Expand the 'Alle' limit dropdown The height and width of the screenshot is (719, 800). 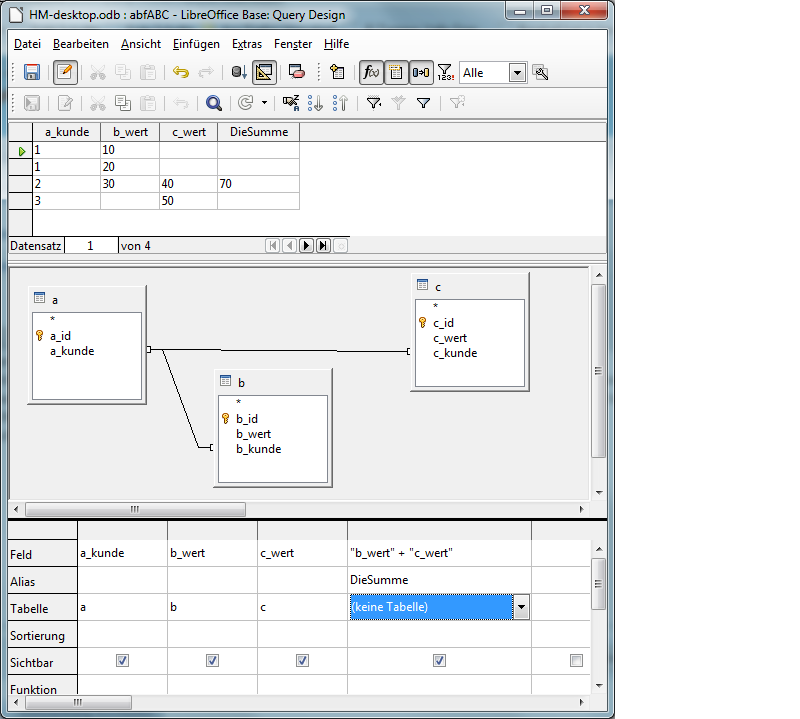(517, 73)
